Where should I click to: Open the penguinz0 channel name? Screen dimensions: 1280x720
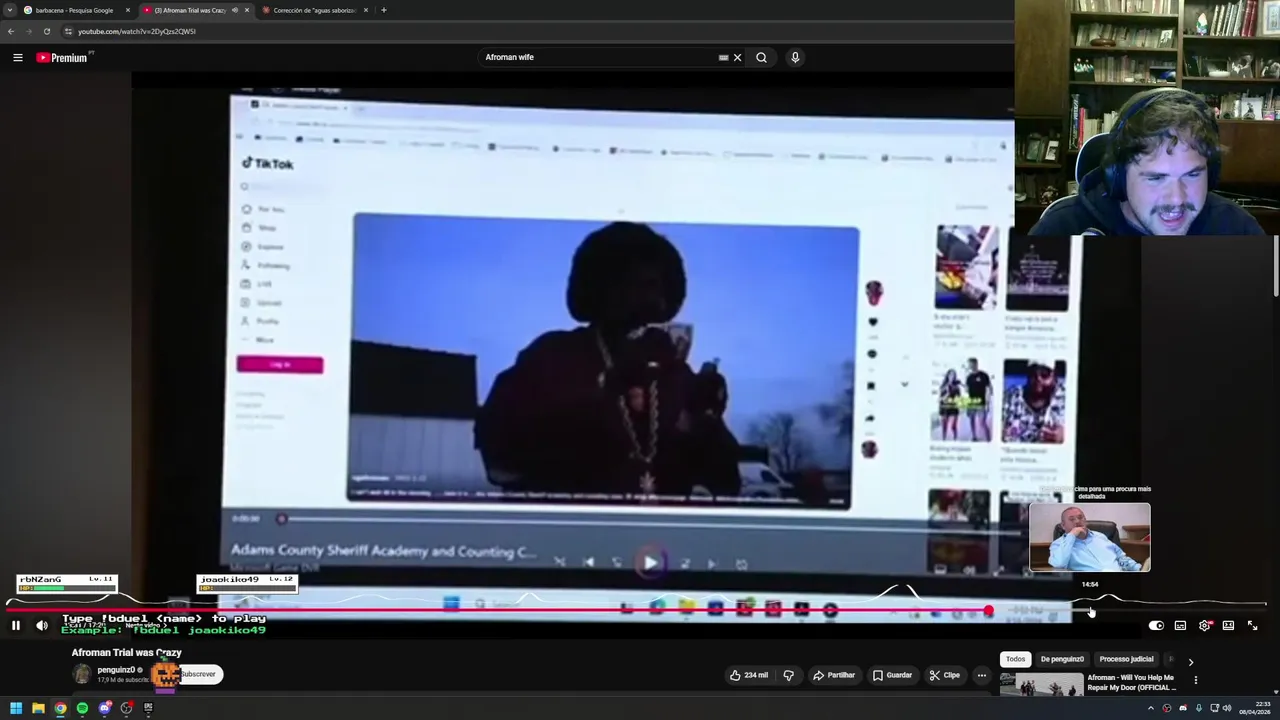[x=116, y=670]
